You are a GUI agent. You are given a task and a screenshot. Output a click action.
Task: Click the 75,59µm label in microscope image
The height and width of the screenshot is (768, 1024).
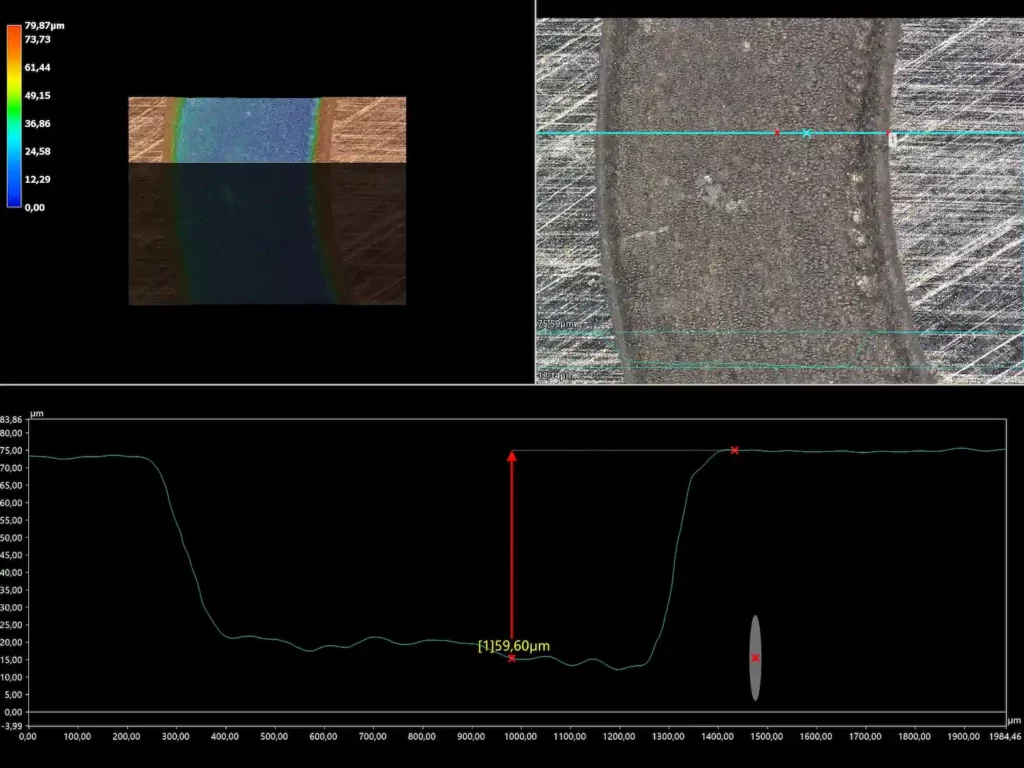tap(557, 324)
